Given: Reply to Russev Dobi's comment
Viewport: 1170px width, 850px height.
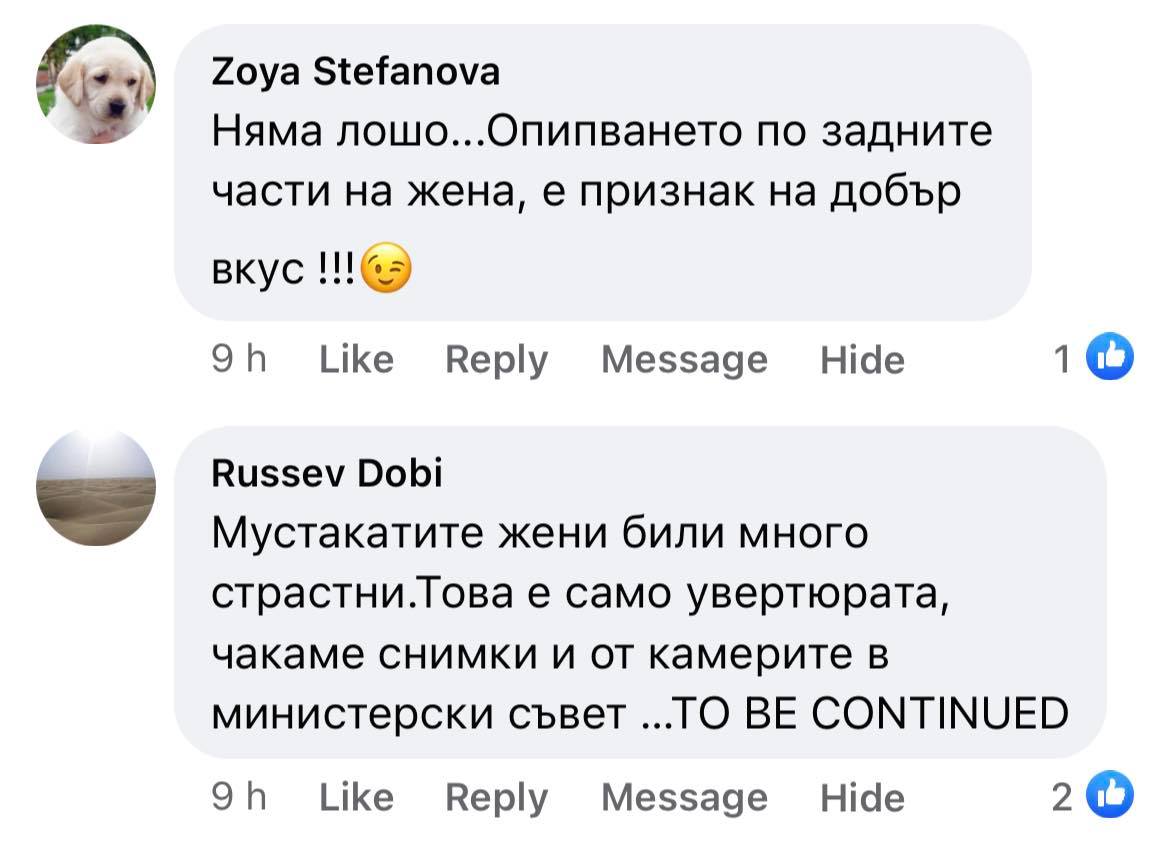Looking at the screenshot, I should [497, 797].
